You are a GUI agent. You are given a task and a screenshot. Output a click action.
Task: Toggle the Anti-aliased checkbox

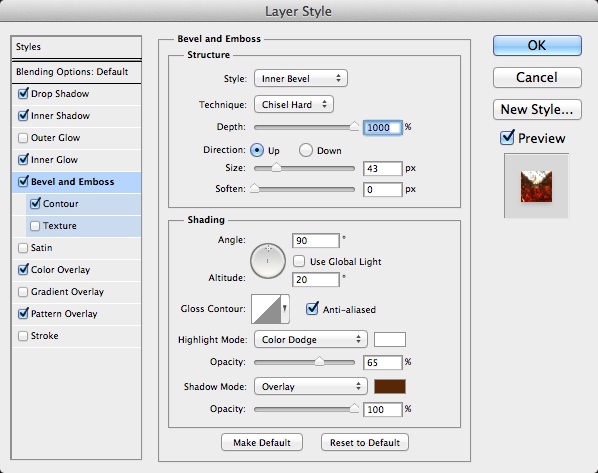[312, 308]
